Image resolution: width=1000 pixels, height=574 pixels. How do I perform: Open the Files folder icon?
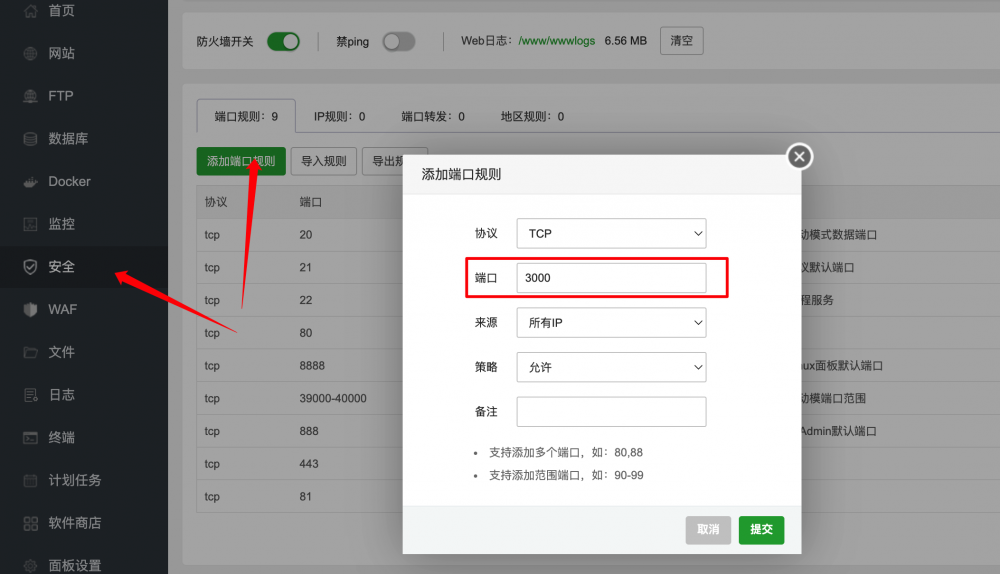tap(30, 352)
